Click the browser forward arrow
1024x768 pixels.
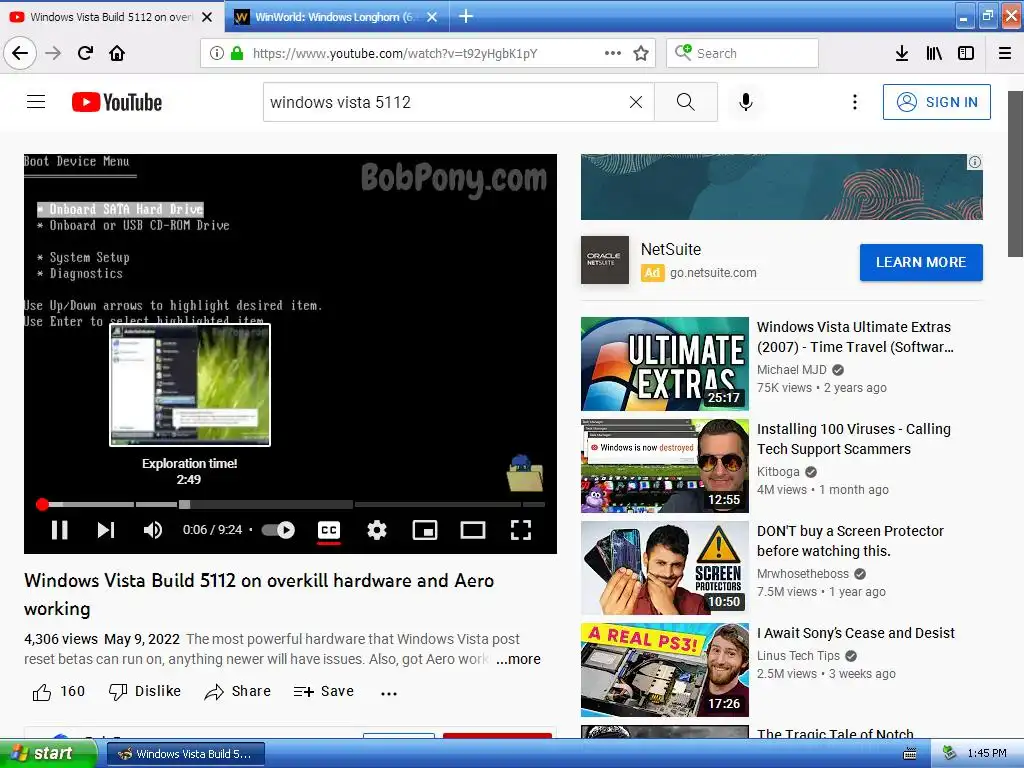click(x=53, y=53)
